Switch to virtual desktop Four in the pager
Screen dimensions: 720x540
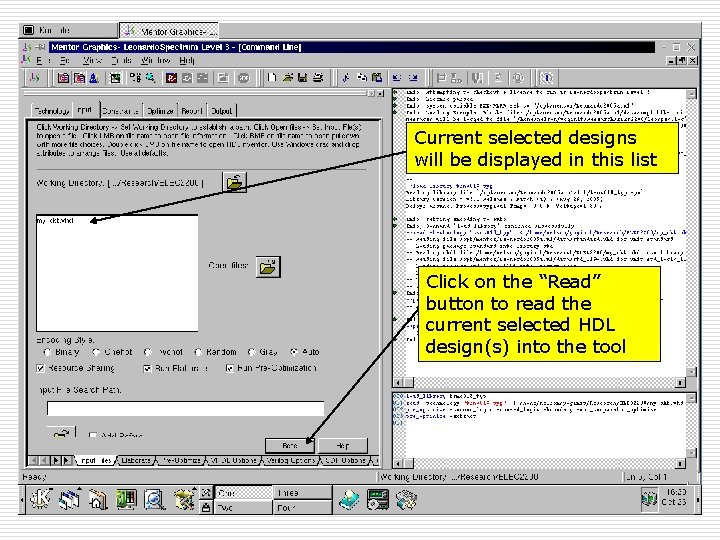(x=303, y=507)
